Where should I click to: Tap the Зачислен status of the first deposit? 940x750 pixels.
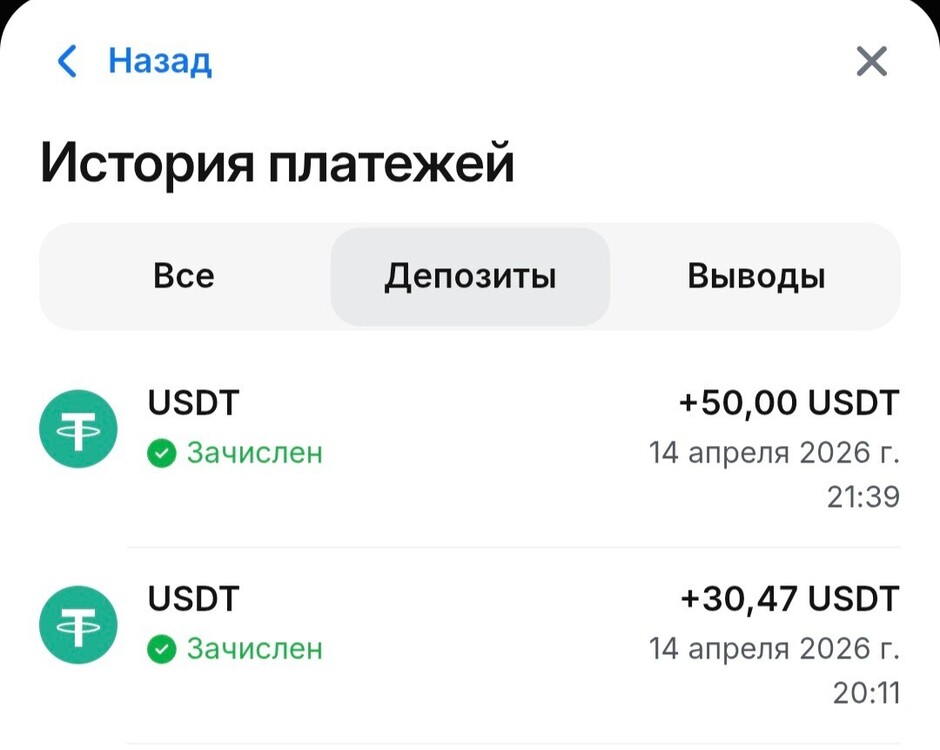(x=255, y=454)
